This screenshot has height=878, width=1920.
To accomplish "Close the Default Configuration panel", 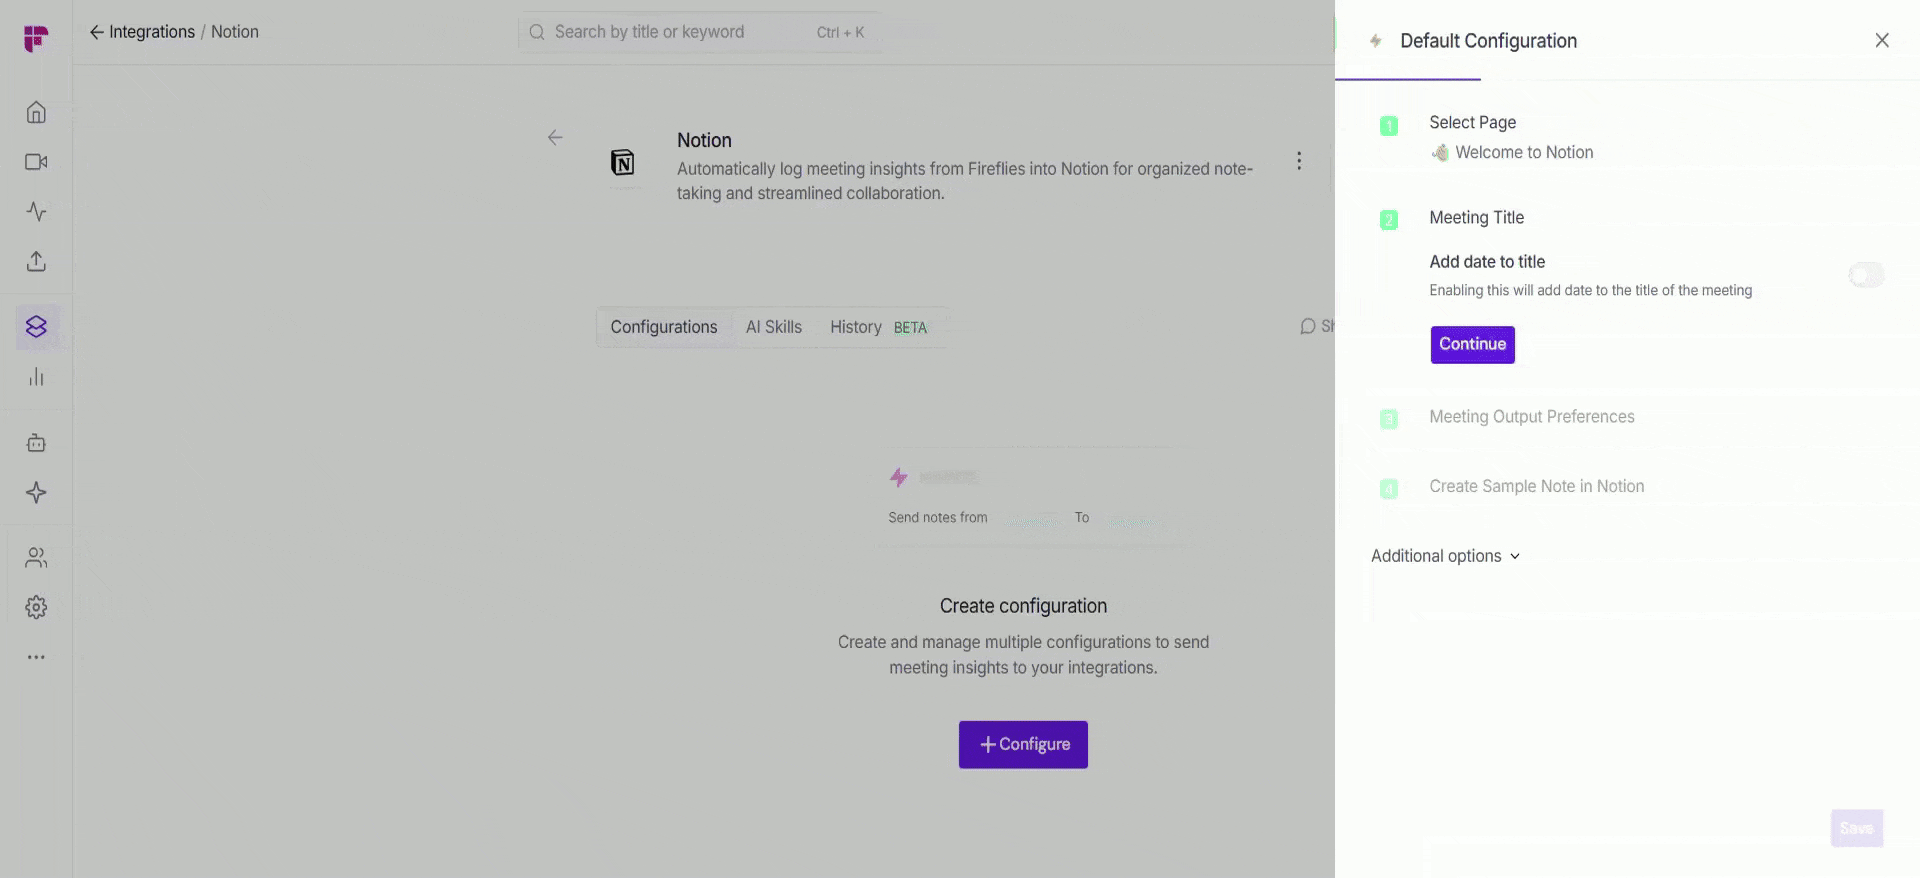I will [x=1882, y=40].
